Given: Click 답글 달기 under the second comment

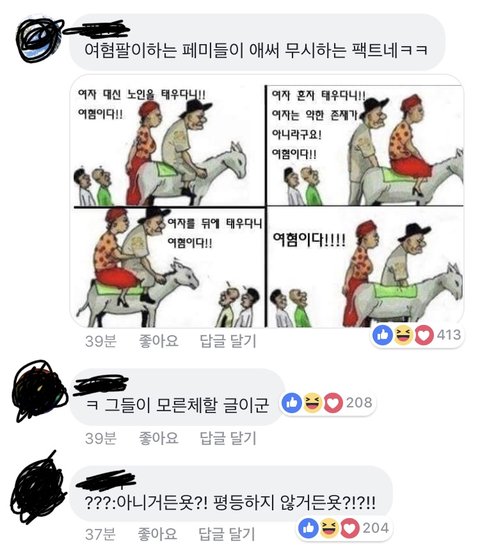Looking at the screenshot, I should pyautogui.click(x=228, y=438).
